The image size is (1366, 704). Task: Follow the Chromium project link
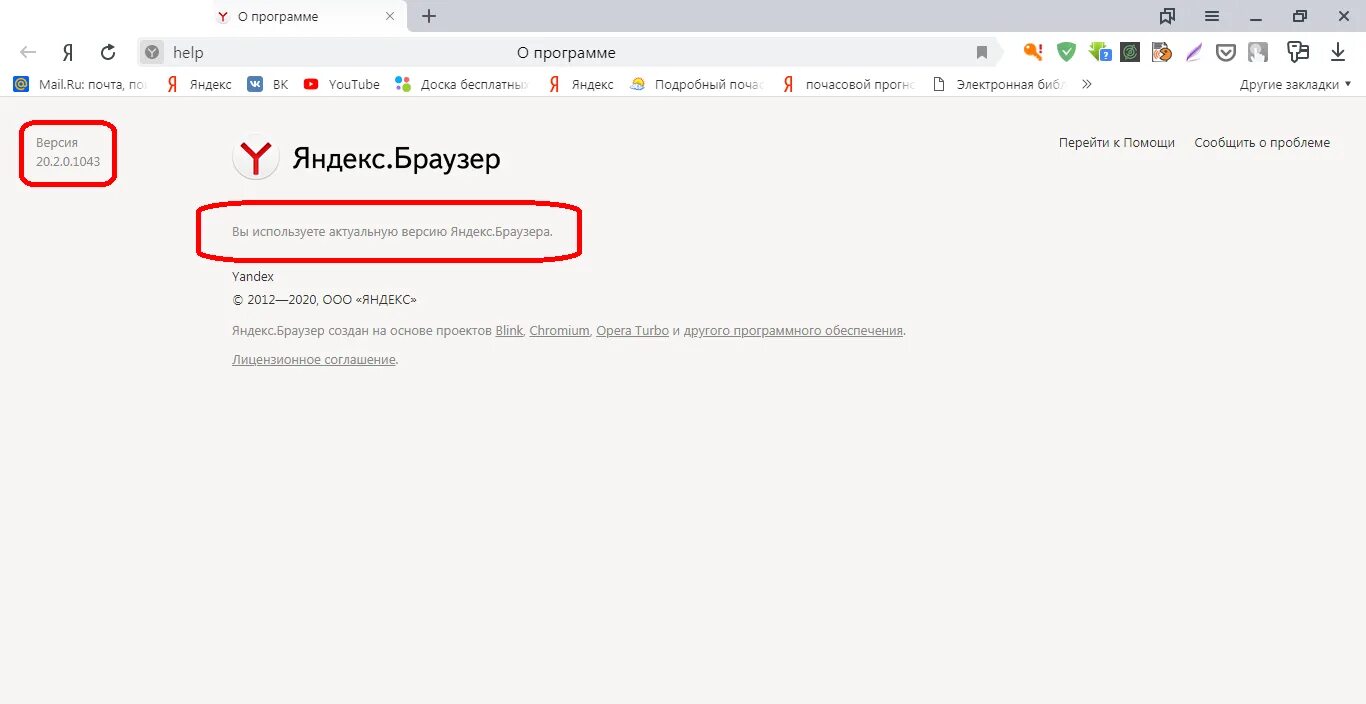[x=559, y=331]
